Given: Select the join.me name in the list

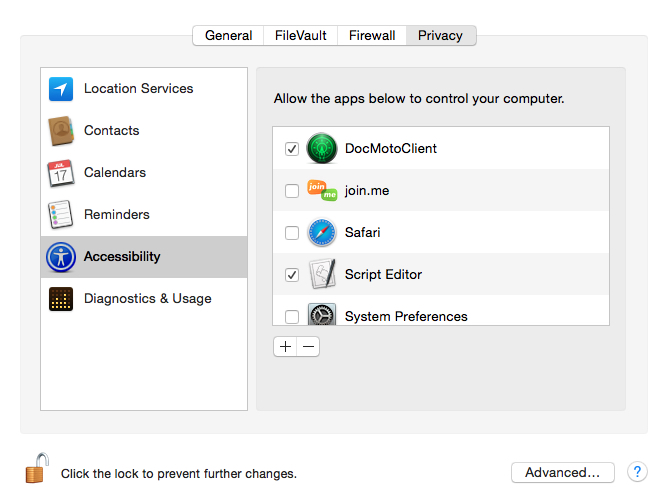Looking at the screenshot, I should (367, 190).
